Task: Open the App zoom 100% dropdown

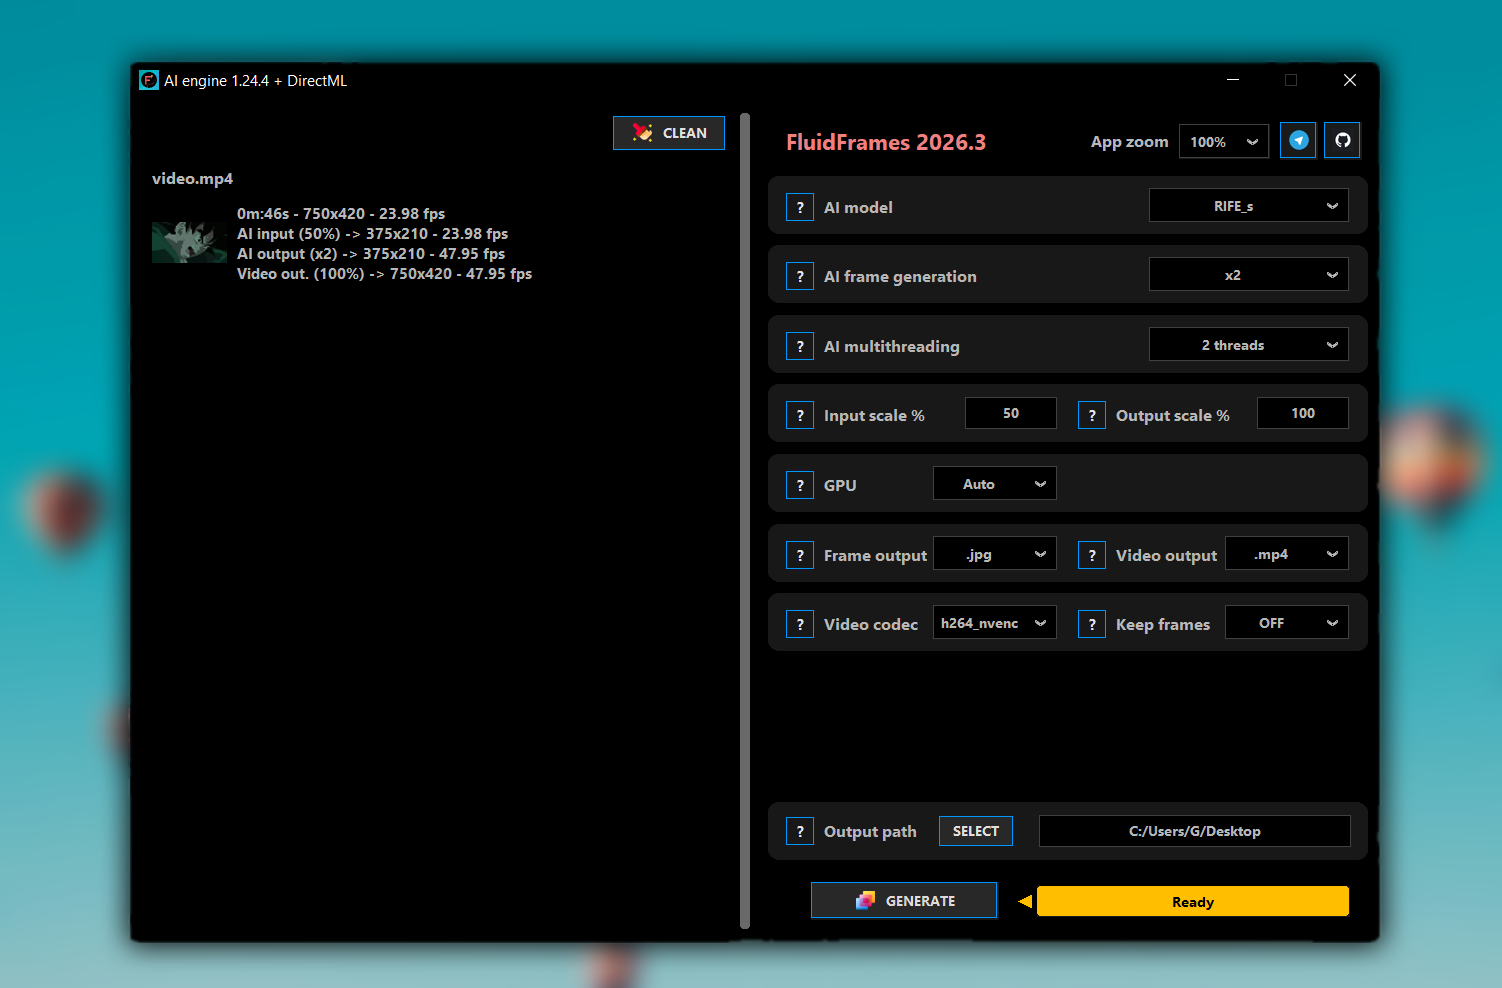Action: pos(1224,142)
